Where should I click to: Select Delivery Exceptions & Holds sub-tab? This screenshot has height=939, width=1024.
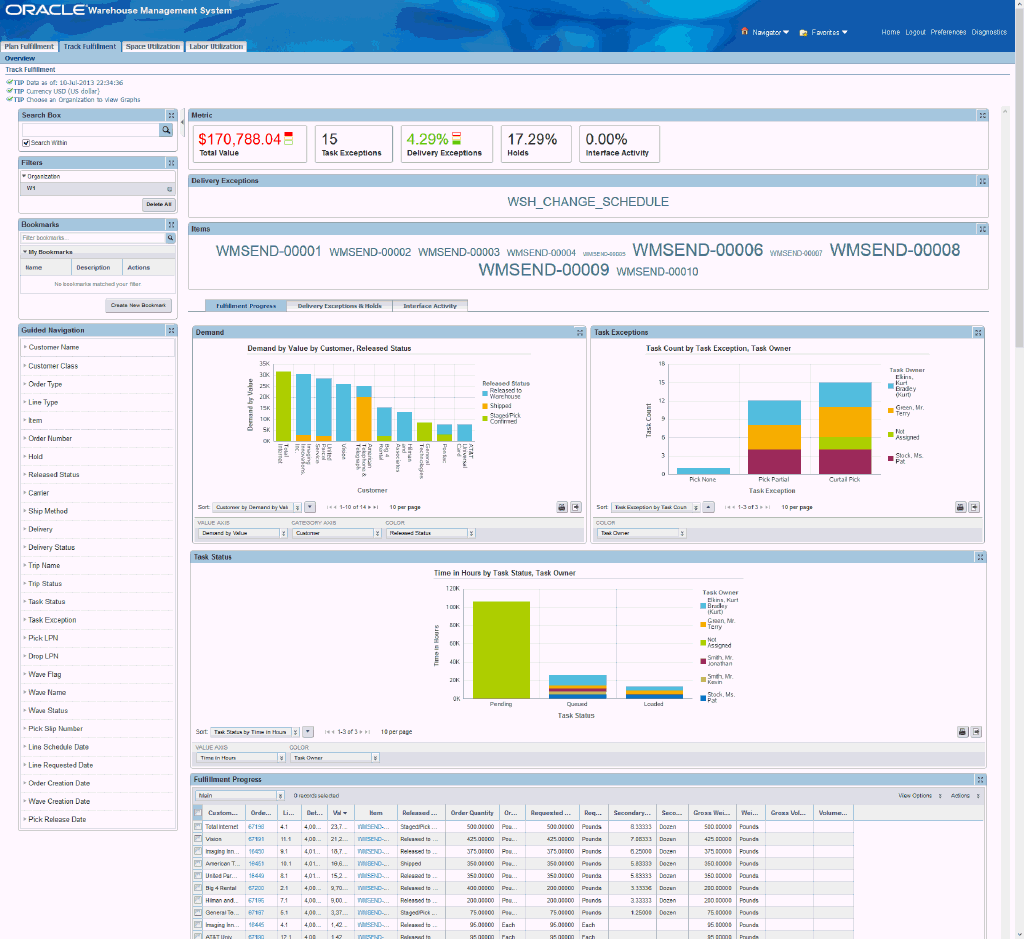pyautogui.click(x=340, y=306)
